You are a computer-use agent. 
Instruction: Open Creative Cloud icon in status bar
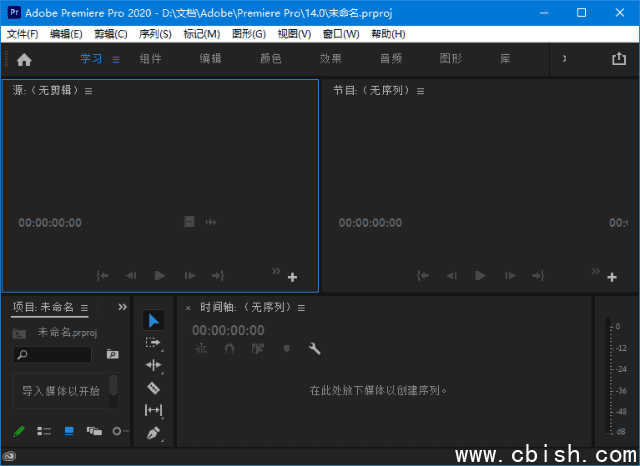tap(9, 456)
